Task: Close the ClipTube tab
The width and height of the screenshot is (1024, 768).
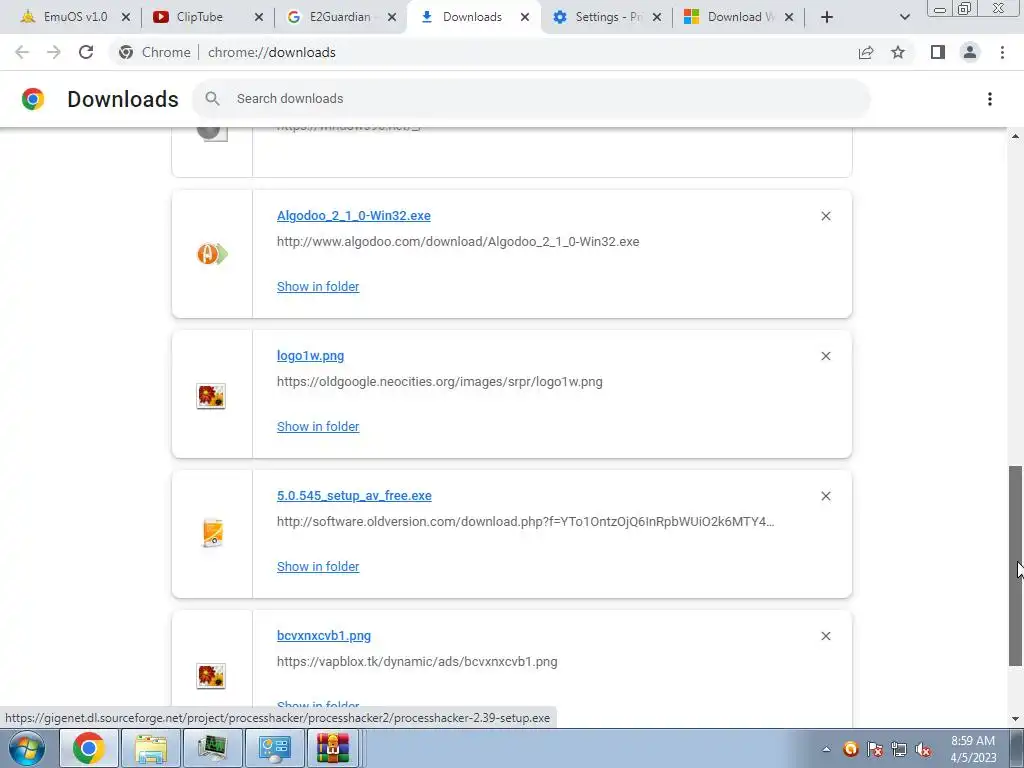Action: pyautogui.click(x=259, y=17)
